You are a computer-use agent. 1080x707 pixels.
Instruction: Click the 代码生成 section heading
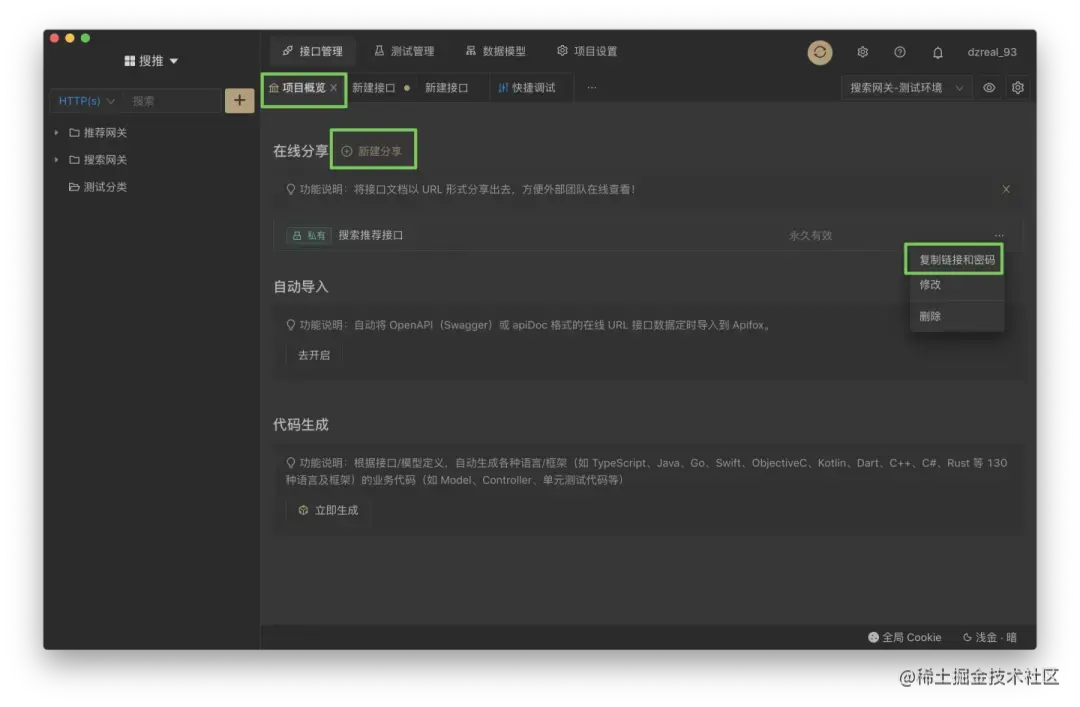pyautogui.click(x=300, y=424)
